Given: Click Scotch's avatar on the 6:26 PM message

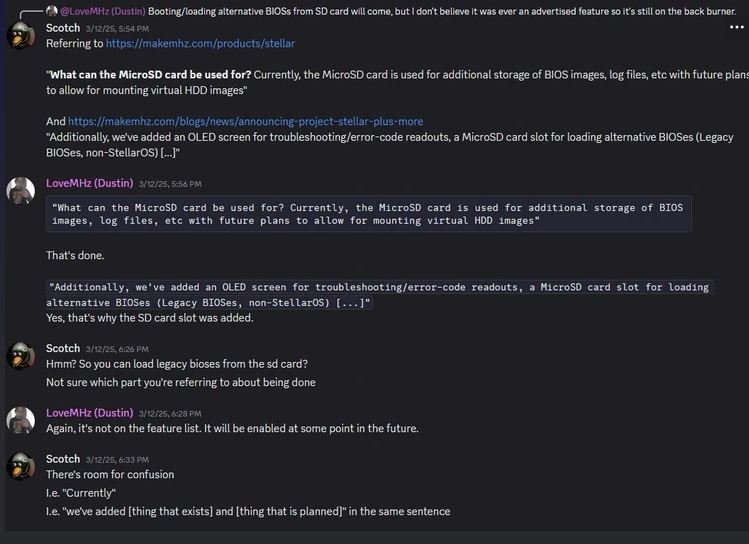Looking at the screenshot, I should (x=21, y=356).
